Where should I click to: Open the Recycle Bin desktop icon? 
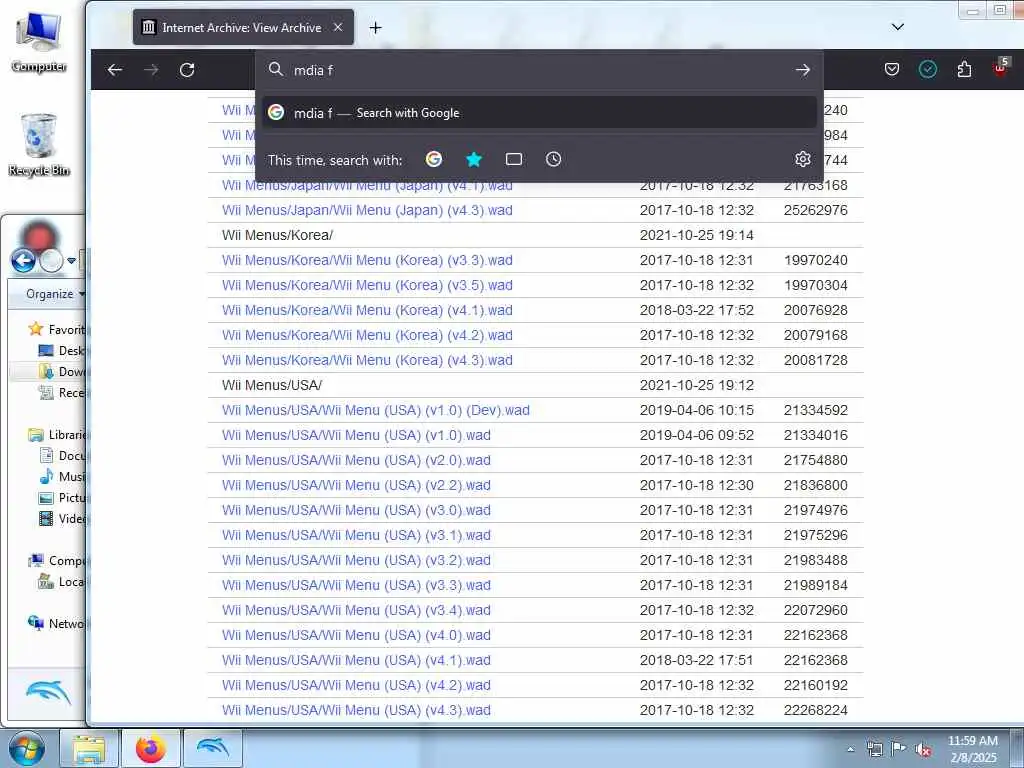pyautogui.click(x=39, y=144)
